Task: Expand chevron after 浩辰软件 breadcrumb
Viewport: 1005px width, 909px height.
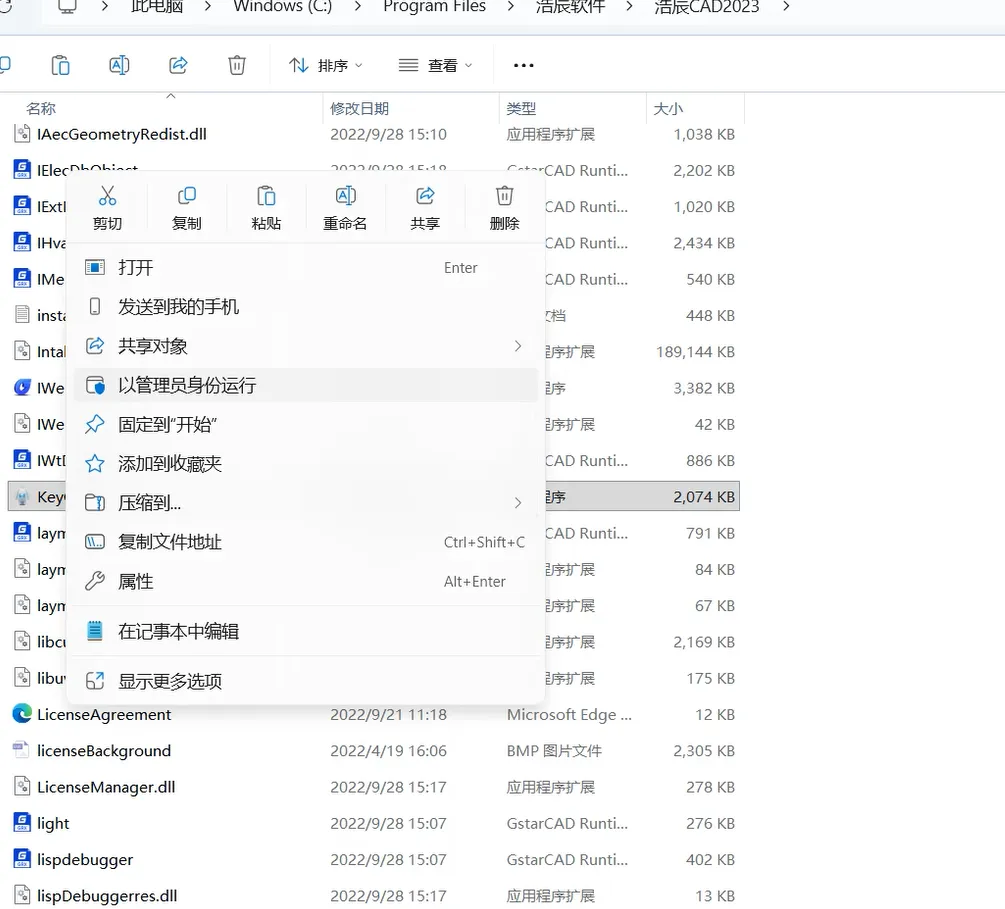Action: tap(629, 6)
